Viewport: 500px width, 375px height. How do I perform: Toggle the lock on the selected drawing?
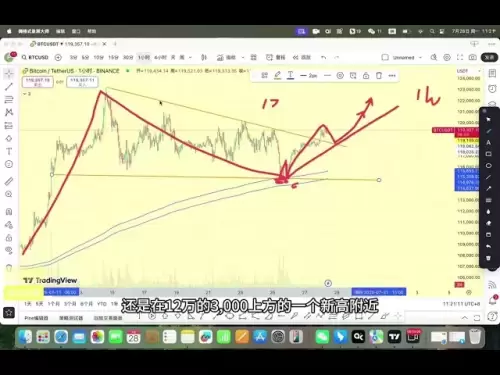(x=366, y=76)
